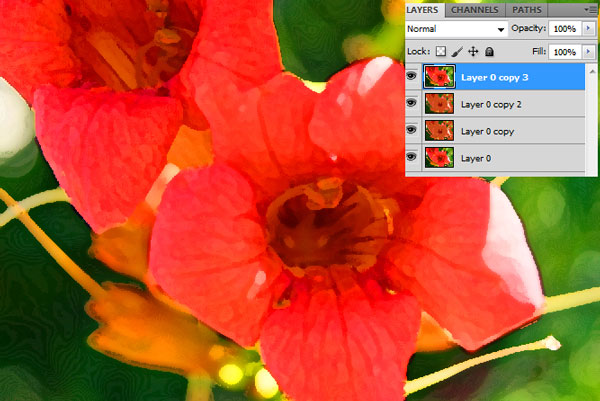Select the "Layer 0" layer name
The width and height of the screenshot is (600, 401).
(x=476, y=158)
